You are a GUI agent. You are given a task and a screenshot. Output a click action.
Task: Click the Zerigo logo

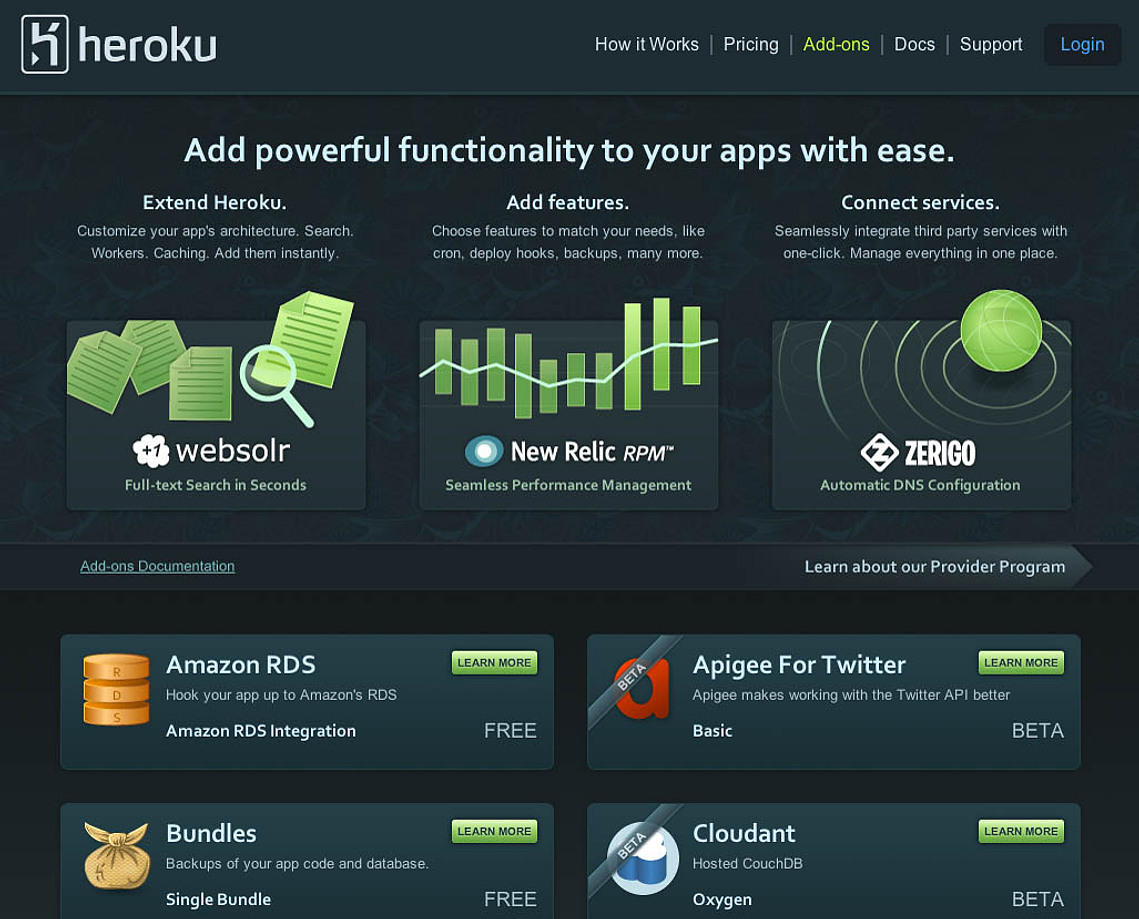(x=918, y=453)
